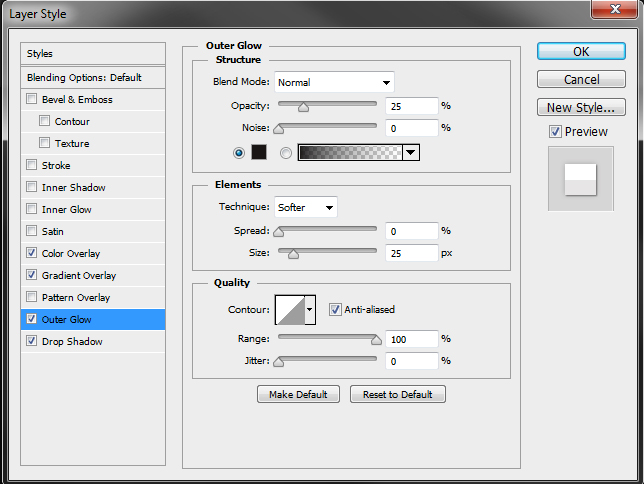The height and width of the screenshot is (484, 644).
Task: Click the black glow color swatch
Action: click(x=260, y=152)
